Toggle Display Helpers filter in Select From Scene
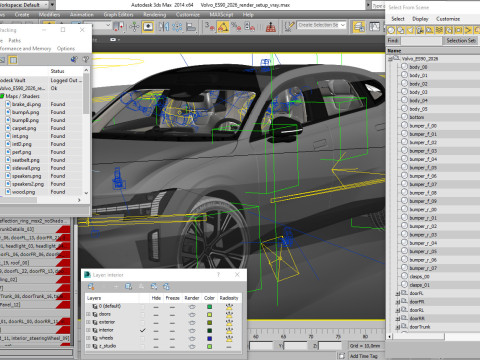The height and width of the screenshot is (360, 480). (x=430, y=30)
